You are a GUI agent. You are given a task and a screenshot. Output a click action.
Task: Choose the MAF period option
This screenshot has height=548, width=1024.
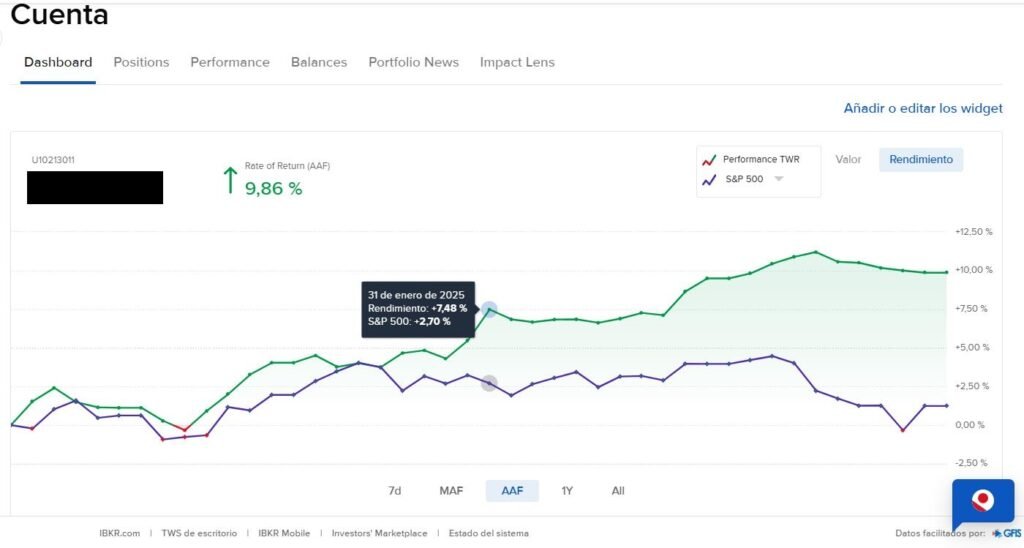point(451,491)
